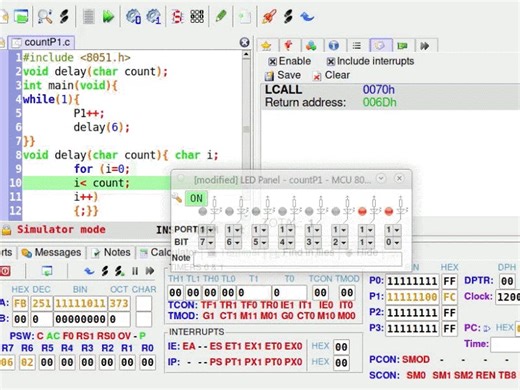
Task: Open the star bookmarks tab in right panel
Action: click(x=266, y=45)
